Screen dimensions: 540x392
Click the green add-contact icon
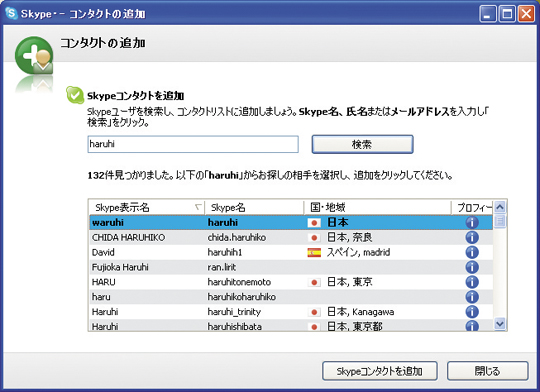click(34, 56)
